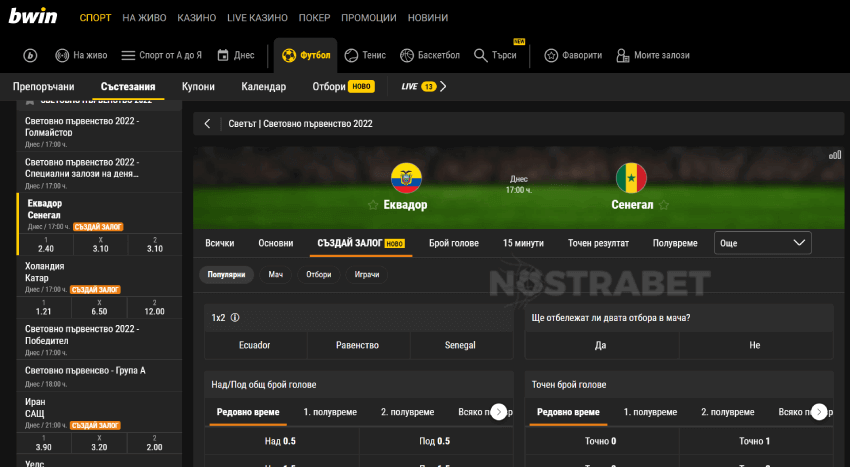Open the statistics bar chart icon
Screen dimensions: 850x467
(x=835, y=155)
